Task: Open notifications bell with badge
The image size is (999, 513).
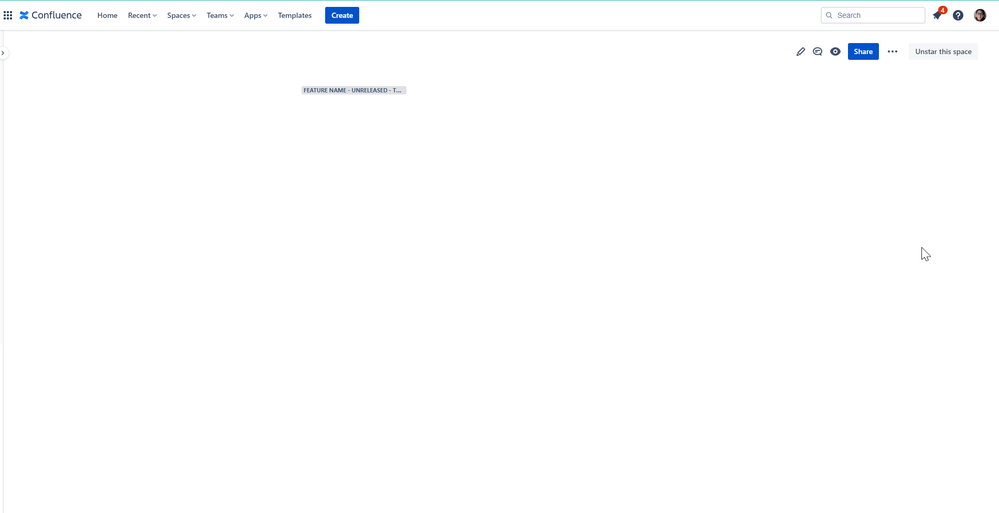Action: tap(937, 15)
